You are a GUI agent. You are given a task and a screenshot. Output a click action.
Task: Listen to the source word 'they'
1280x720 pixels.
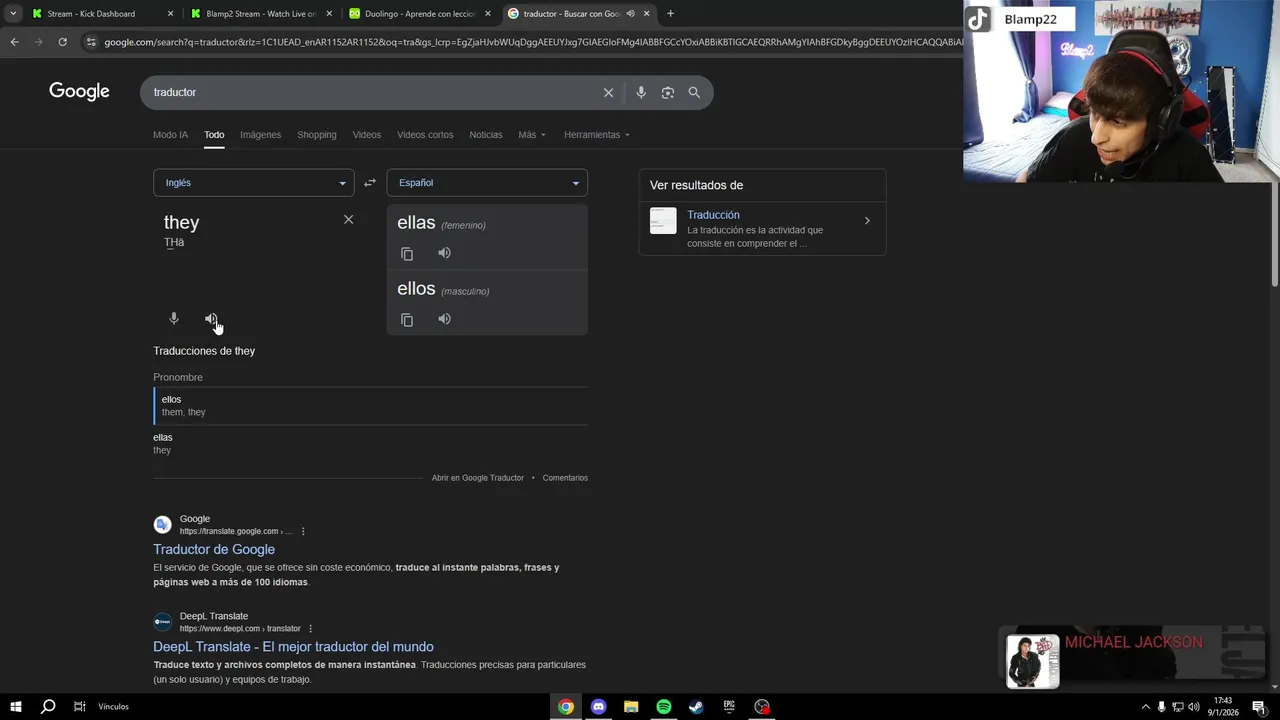pos(211,319)
